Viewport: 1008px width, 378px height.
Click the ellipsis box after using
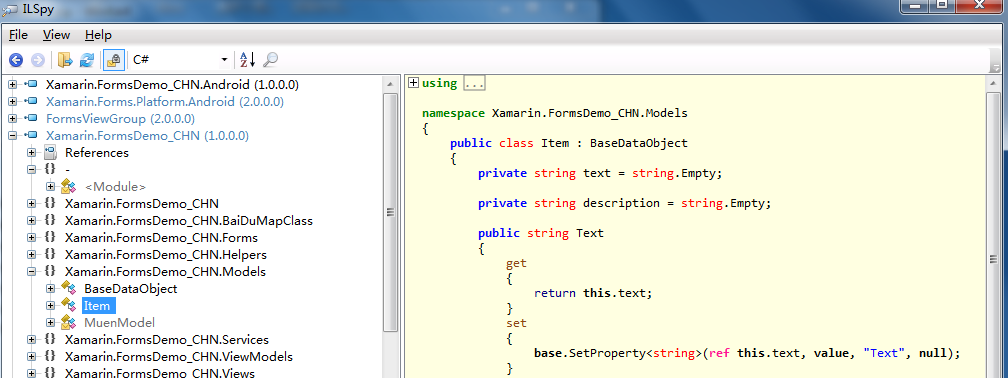[474, 83]
